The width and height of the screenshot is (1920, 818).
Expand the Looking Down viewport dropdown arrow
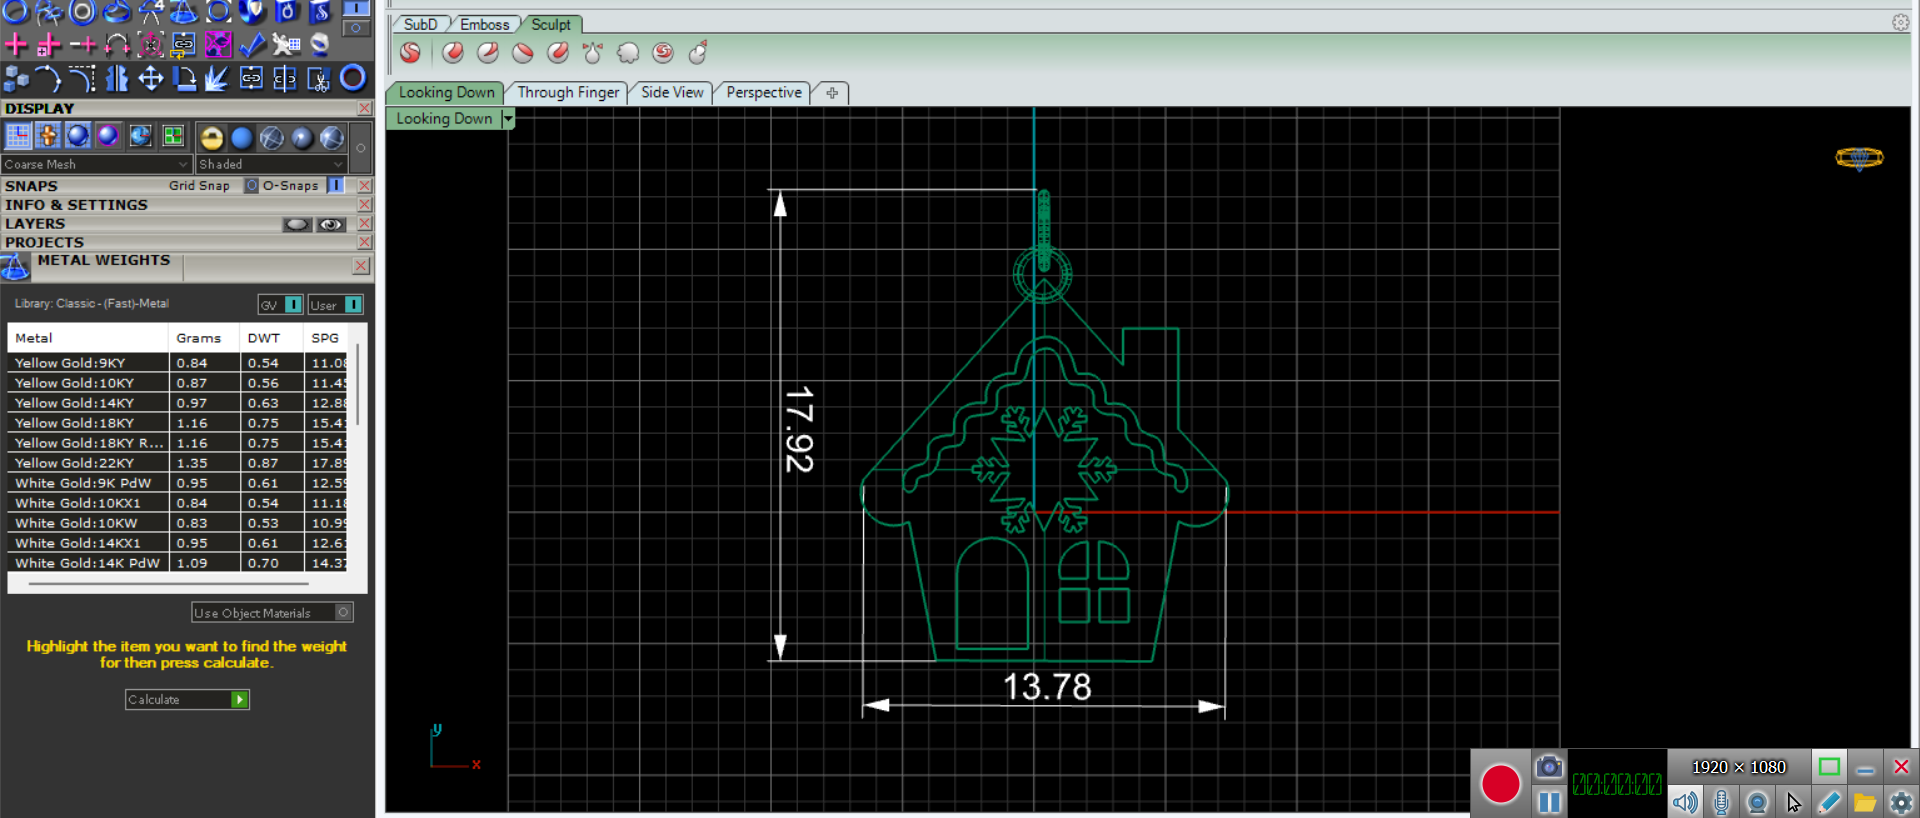[x=508, y=119]
